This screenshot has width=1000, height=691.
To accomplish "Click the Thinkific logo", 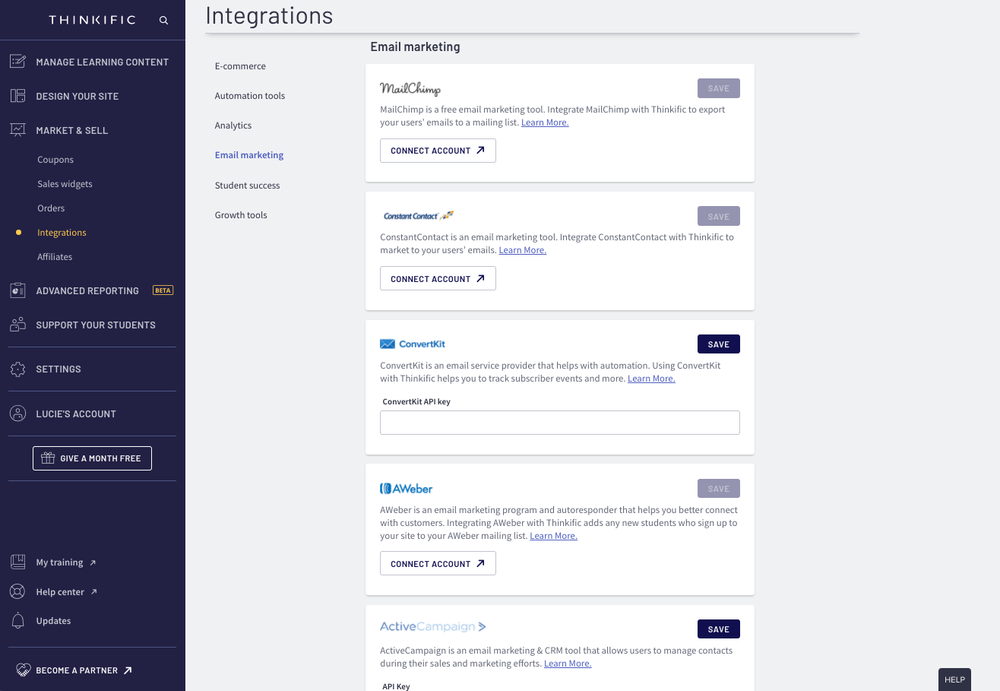I will click(x=92, y=20).
